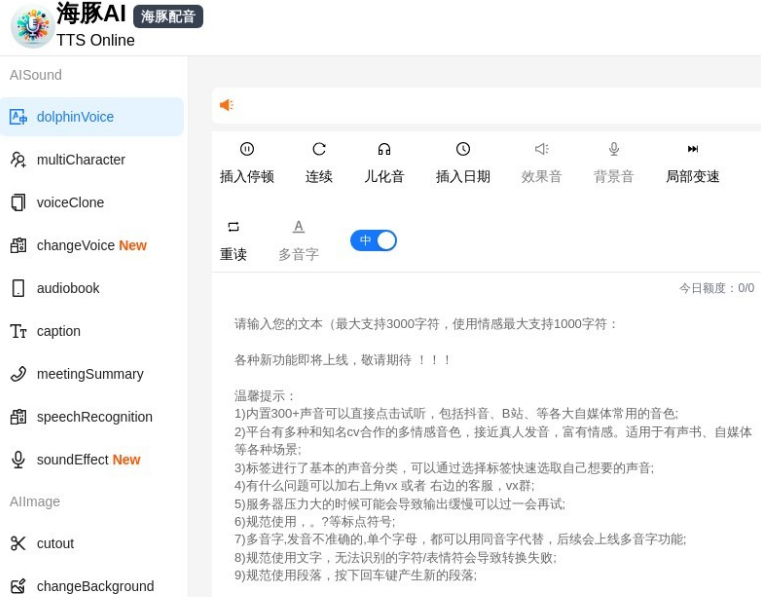
Task: Click the background music (背景音) microphone icon
Action: (x=614, y=149)
